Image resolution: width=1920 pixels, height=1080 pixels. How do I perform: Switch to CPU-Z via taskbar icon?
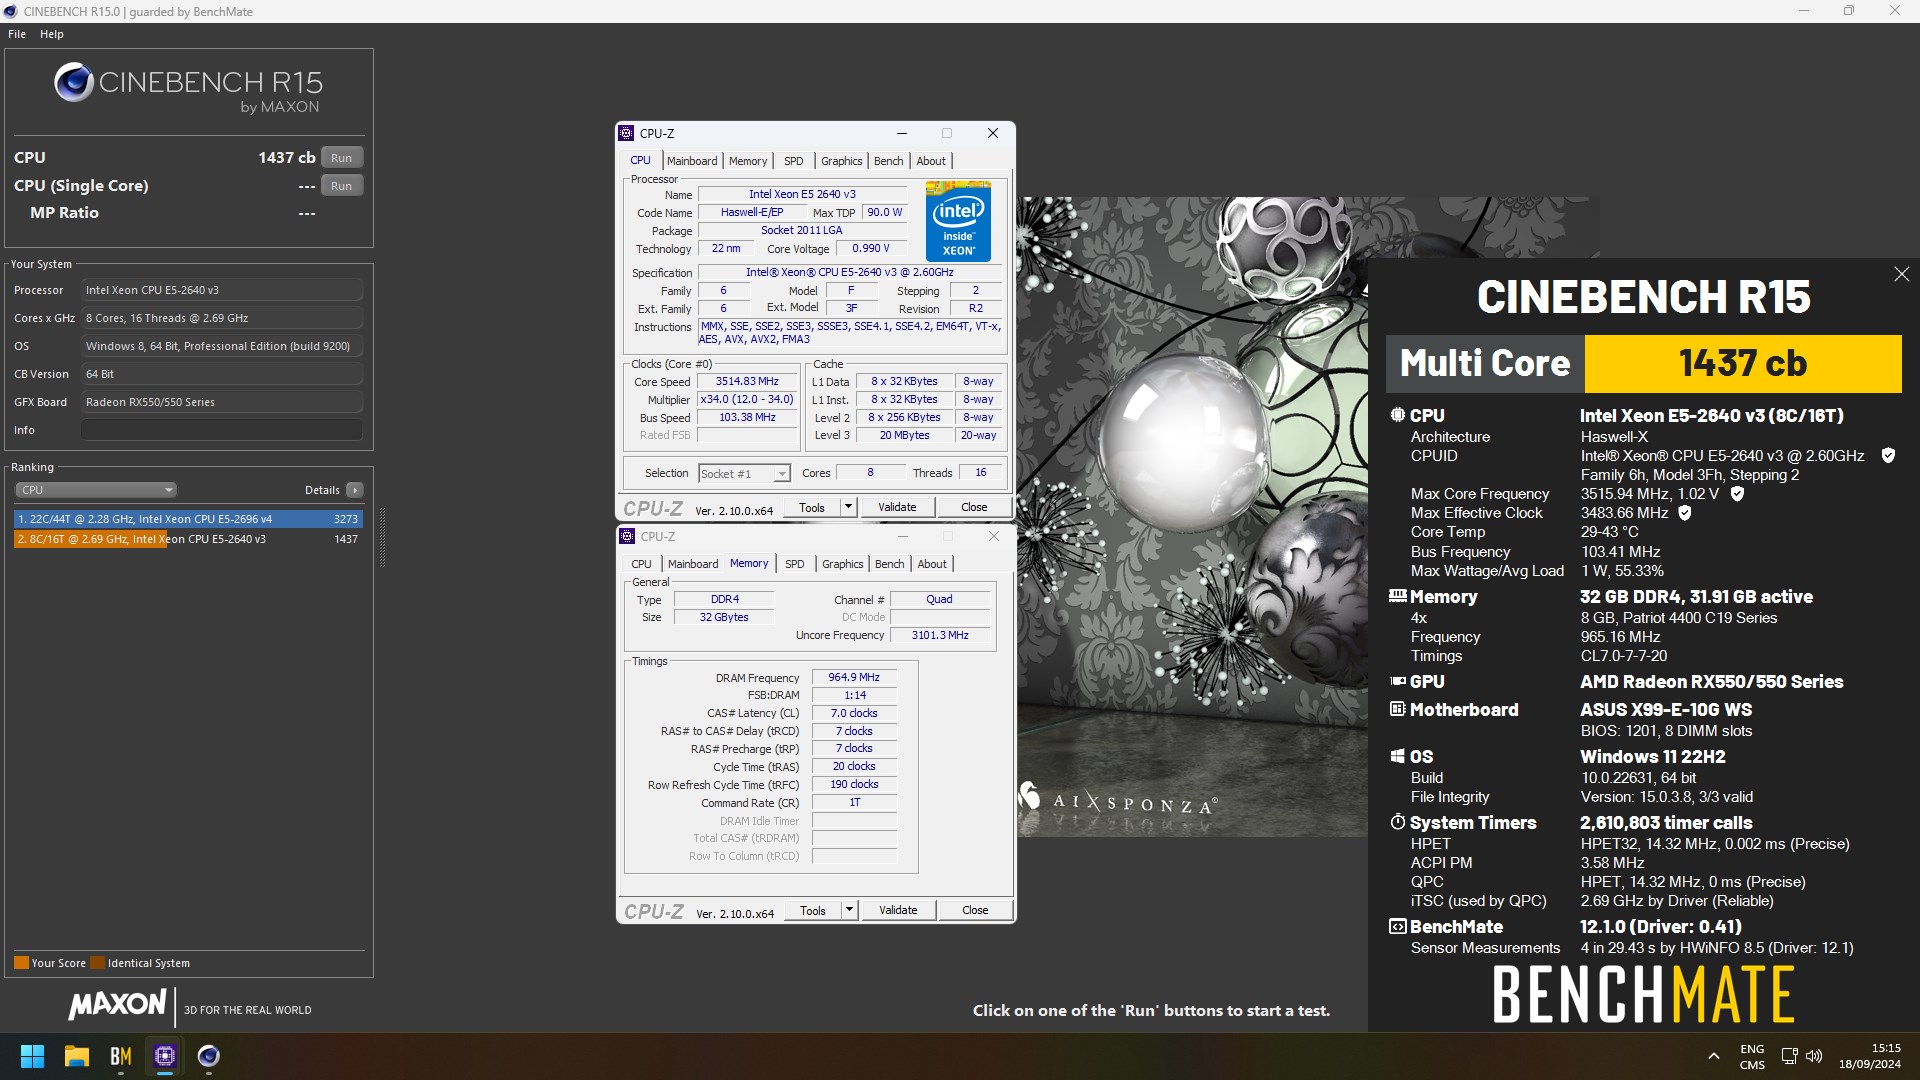165,1056
